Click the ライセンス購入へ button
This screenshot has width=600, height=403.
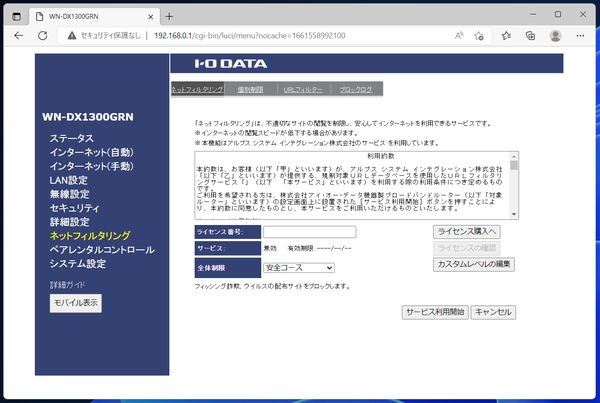point(466,232)
